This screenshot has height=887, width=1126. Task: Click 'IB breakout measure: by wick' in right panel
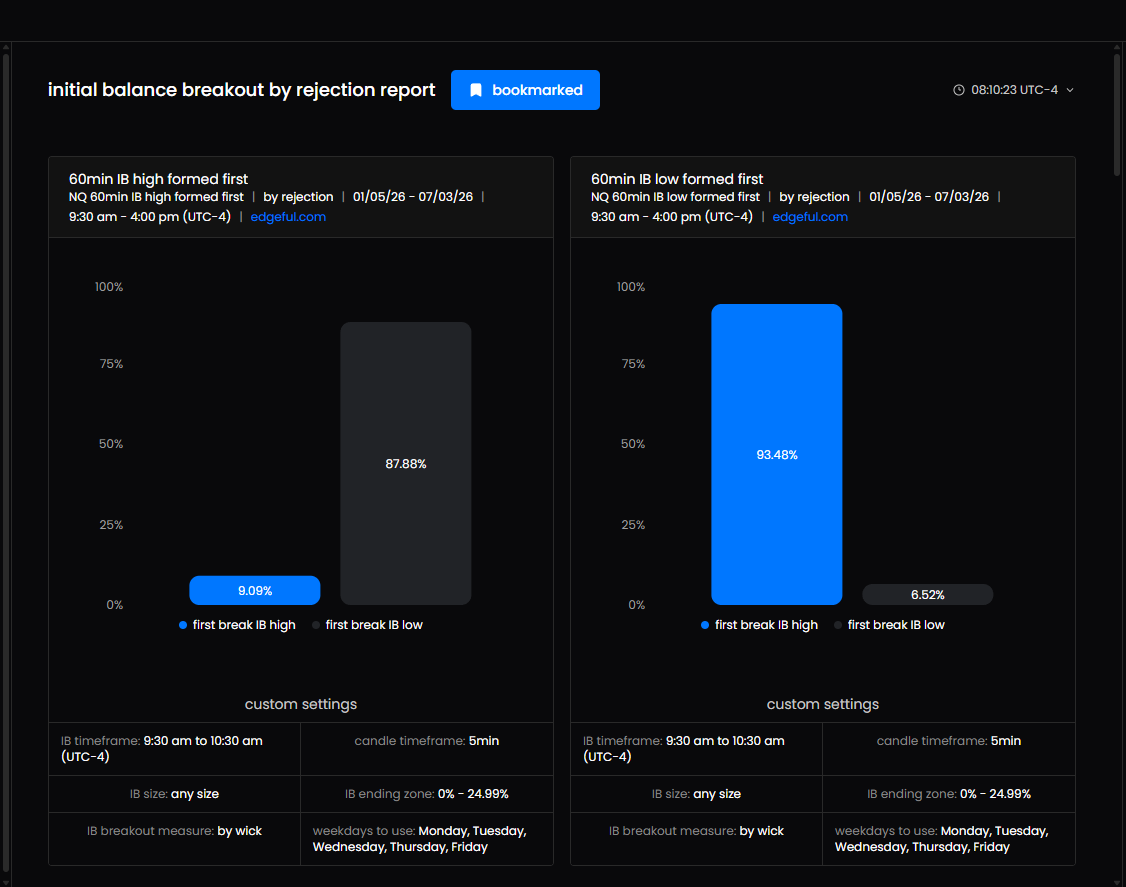point(697,831)
